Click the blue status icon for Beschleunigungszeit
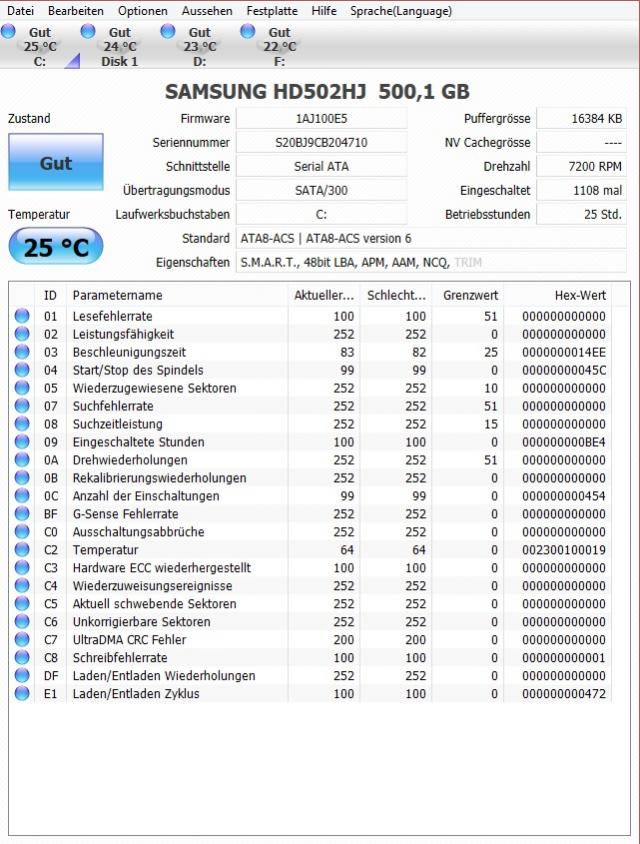The height and width of the screenshot is (844, 640). pos(22,352)
